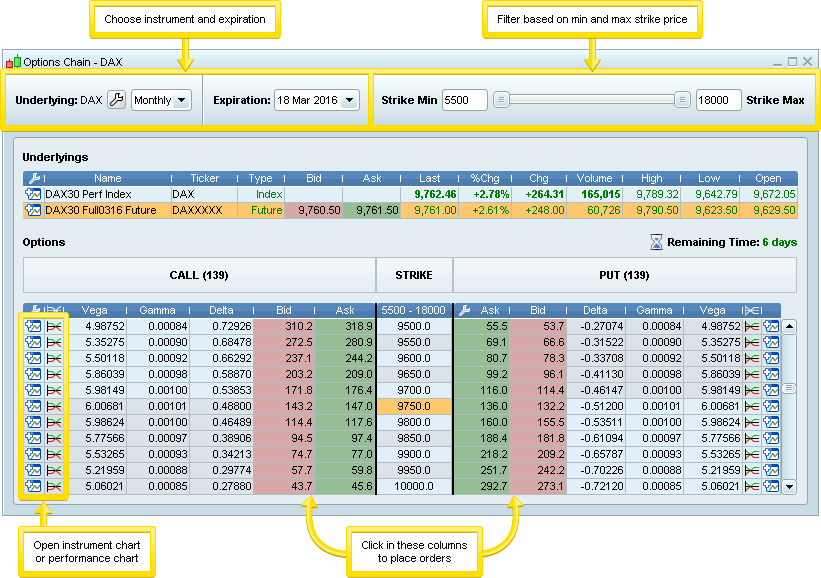Click wrench icon in call options header
This screenshot has height=578, width=821.
35,310
